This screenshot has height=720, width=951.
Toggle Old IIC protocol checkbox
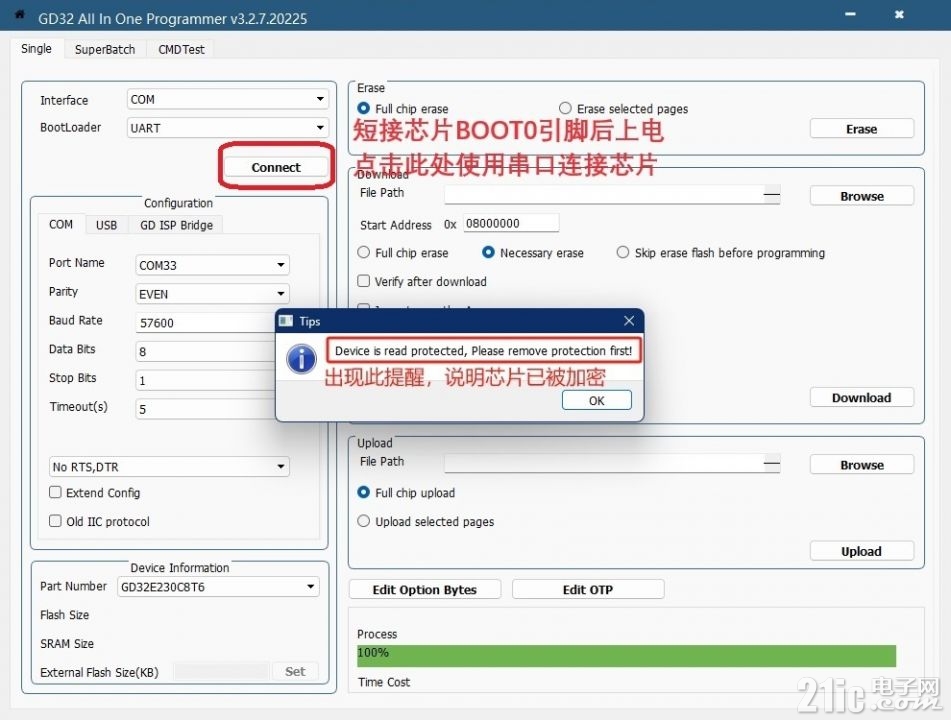(55, 521)
